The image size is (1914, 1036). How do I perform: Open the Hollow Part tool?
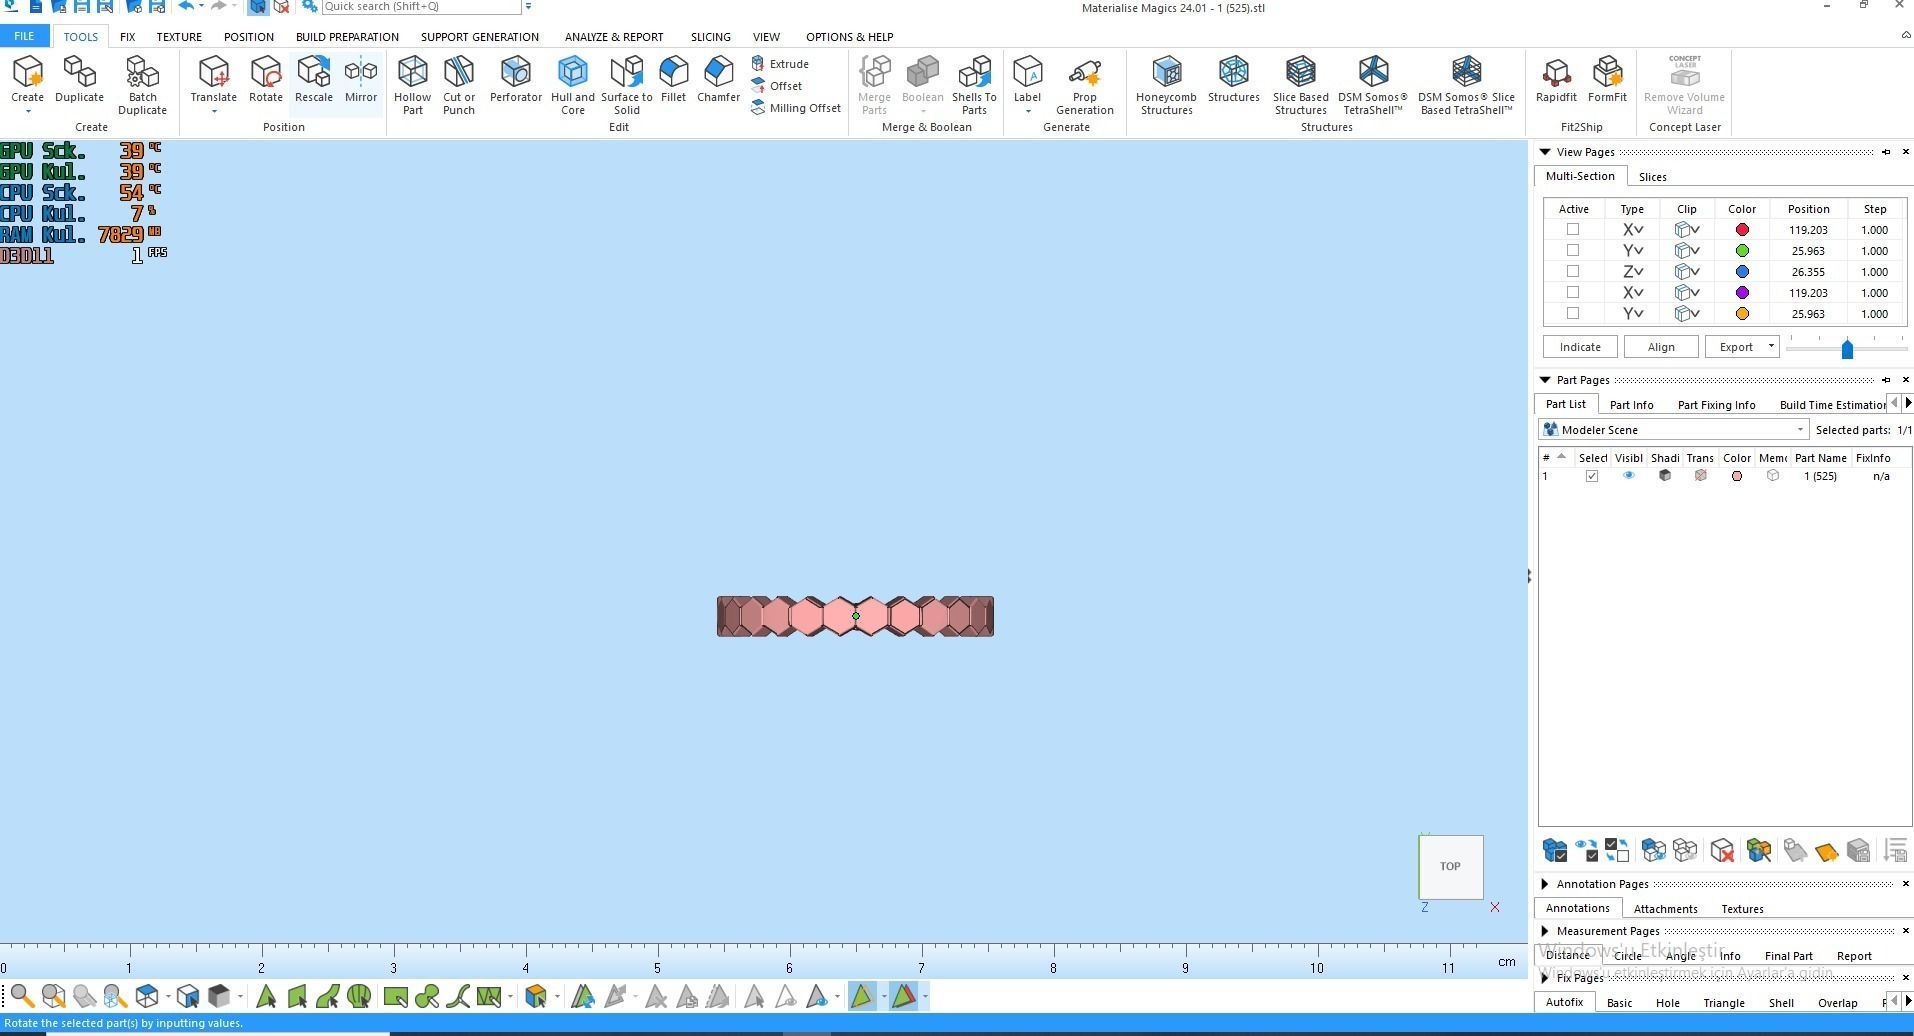tap(412, 85)
